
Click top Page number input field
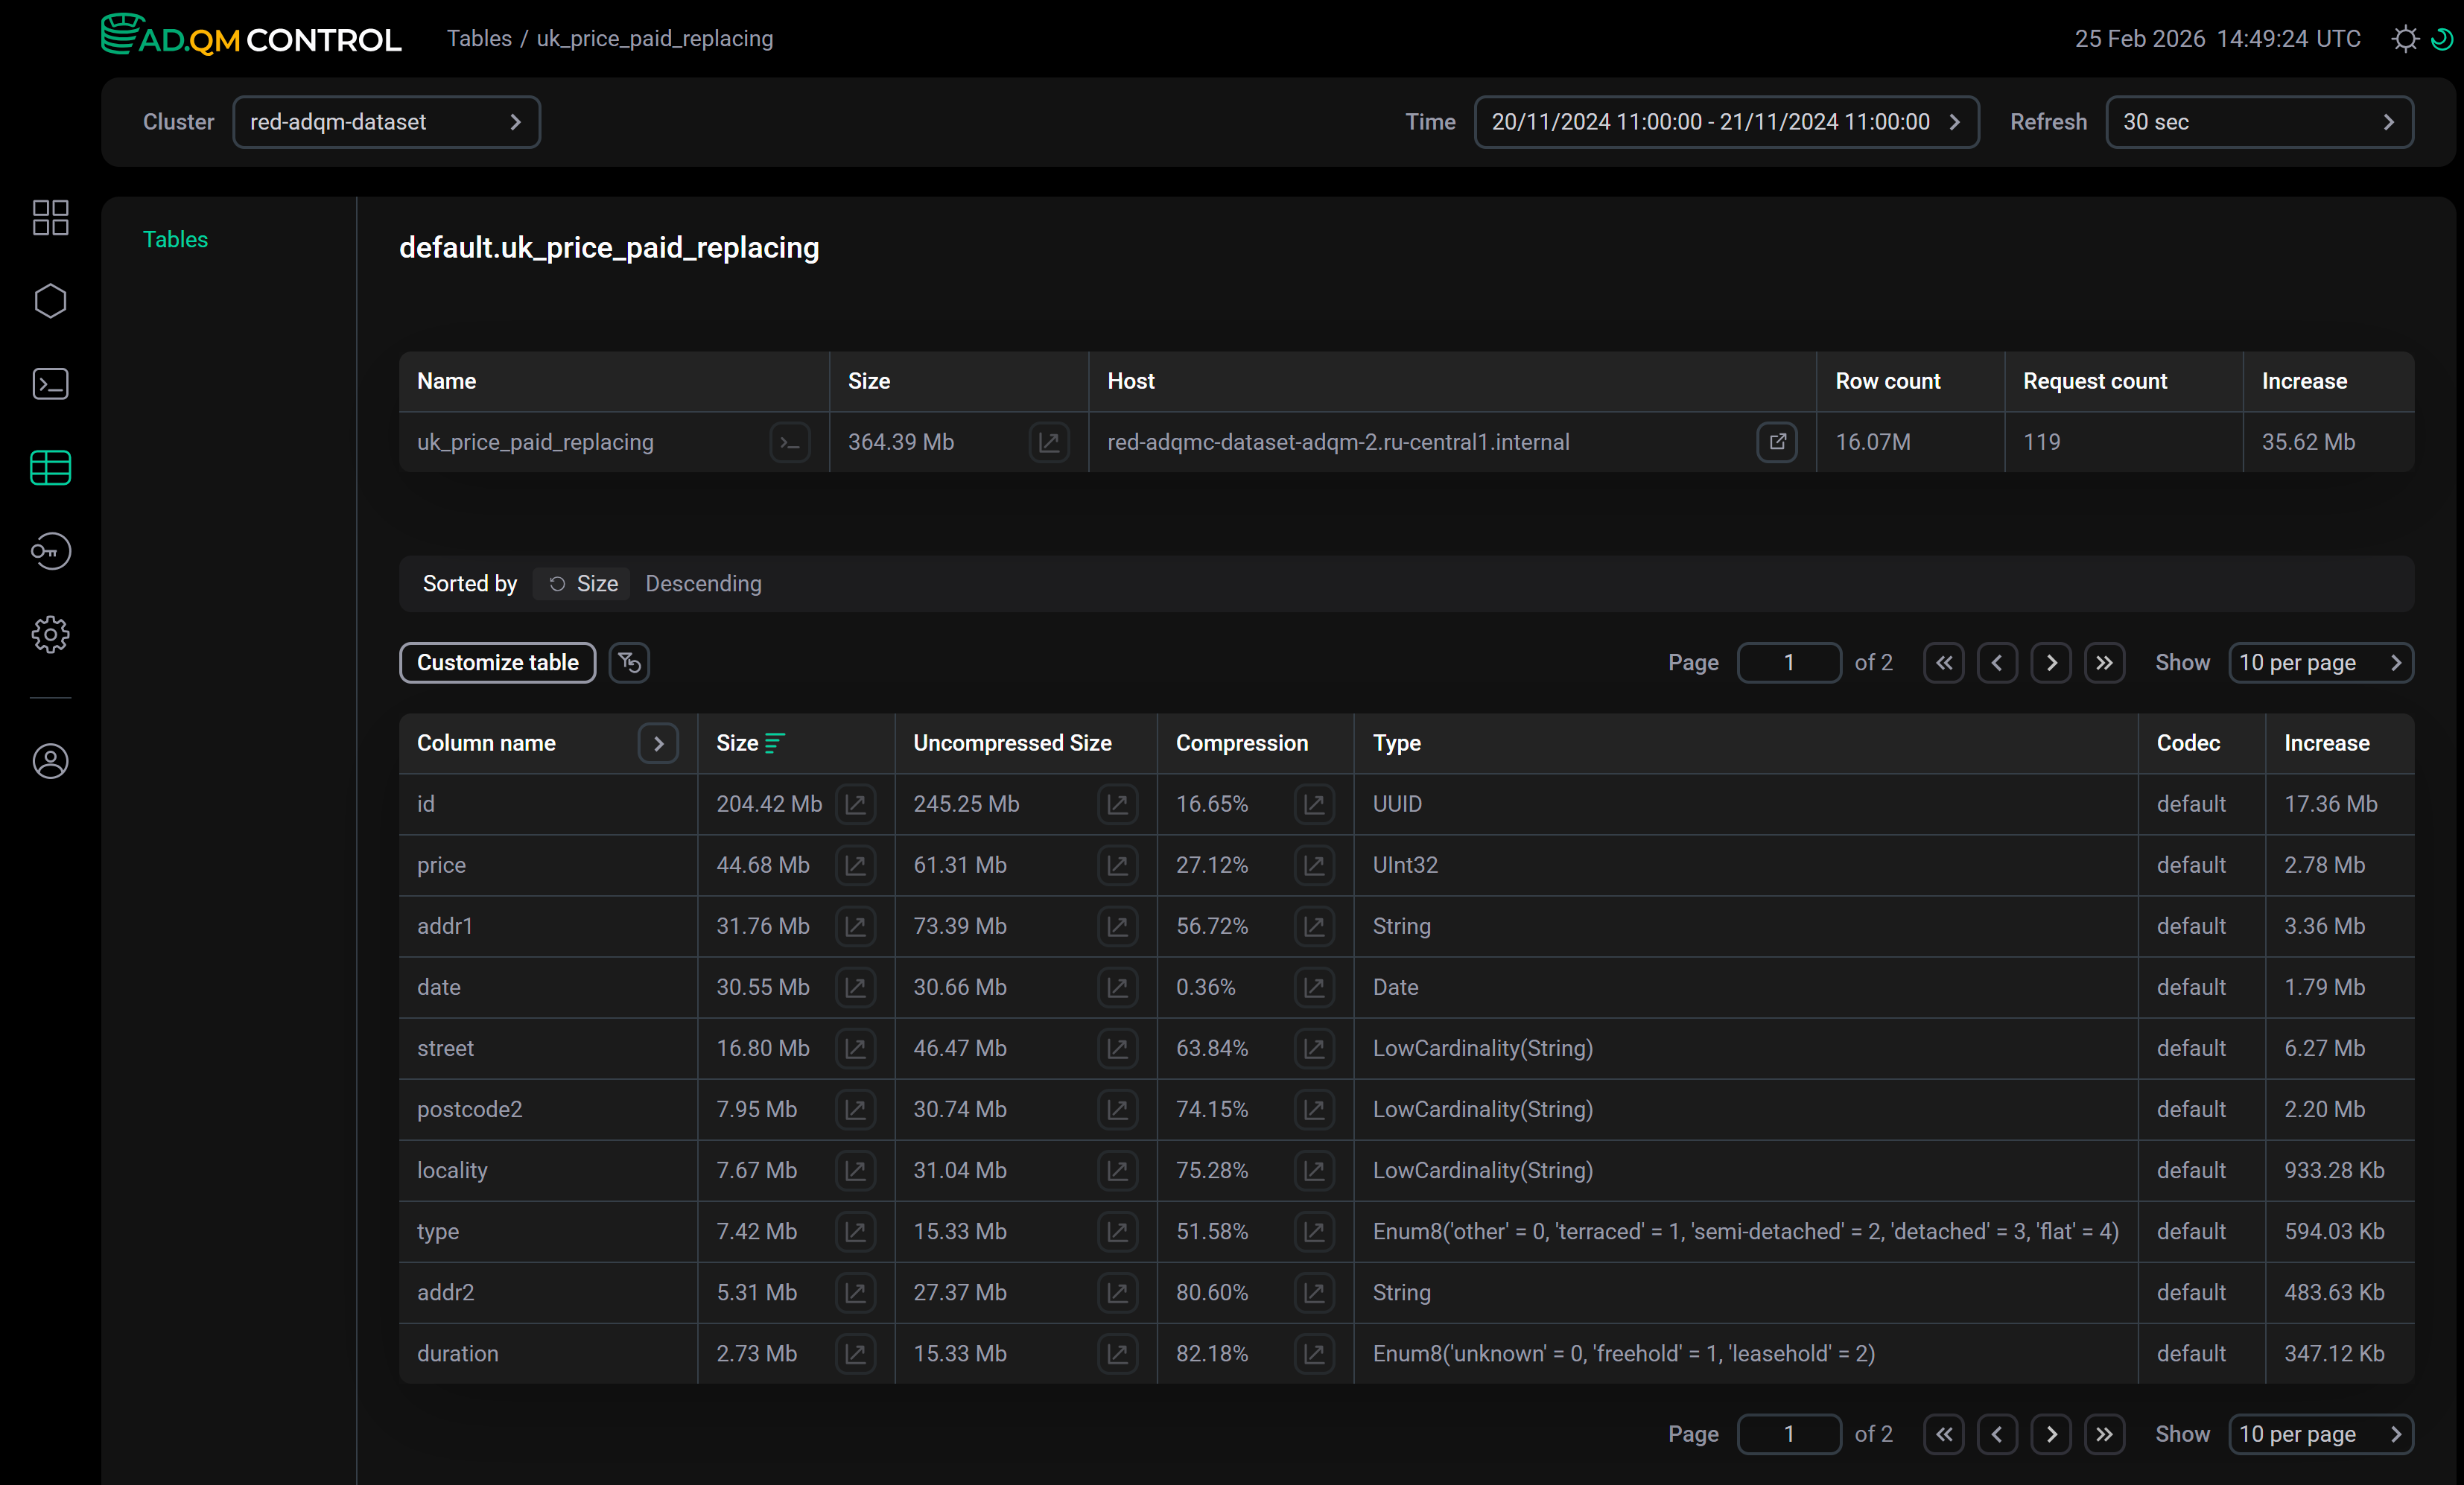coord(1789,662)
